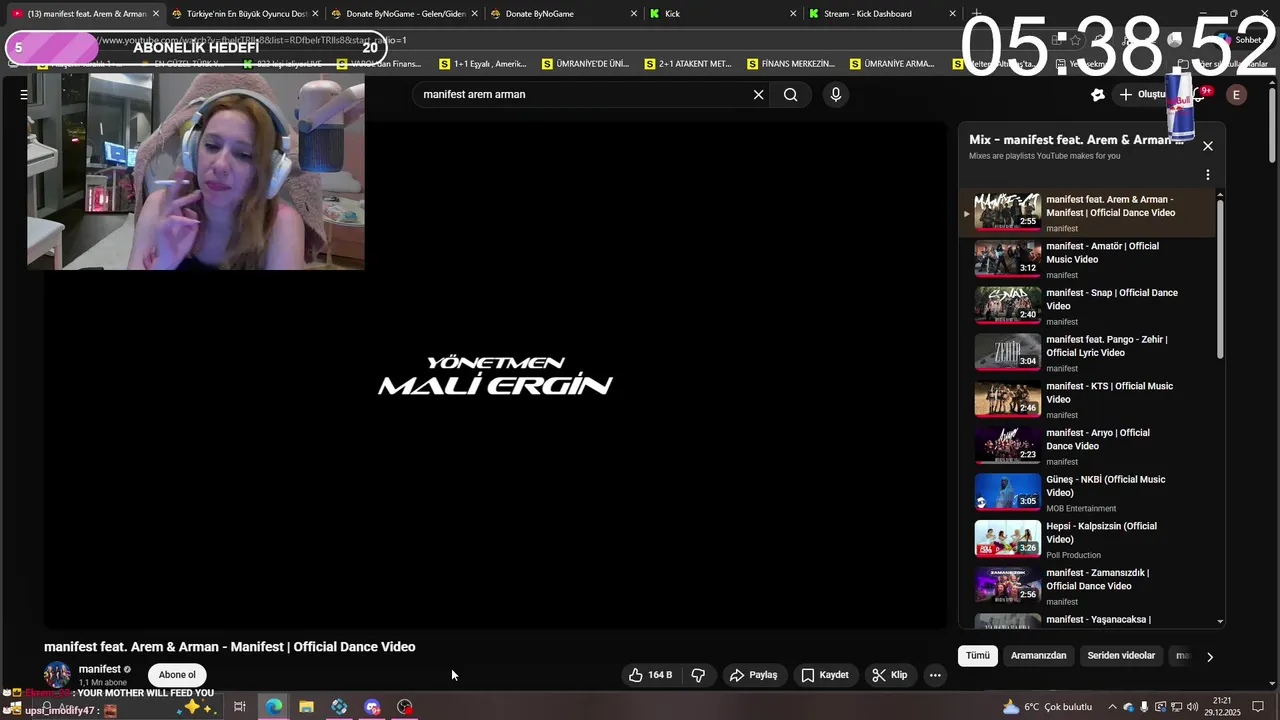This screenshot has width=1280, height=720.
Task: Open Task View in taskbar
Action: point(240,707)
